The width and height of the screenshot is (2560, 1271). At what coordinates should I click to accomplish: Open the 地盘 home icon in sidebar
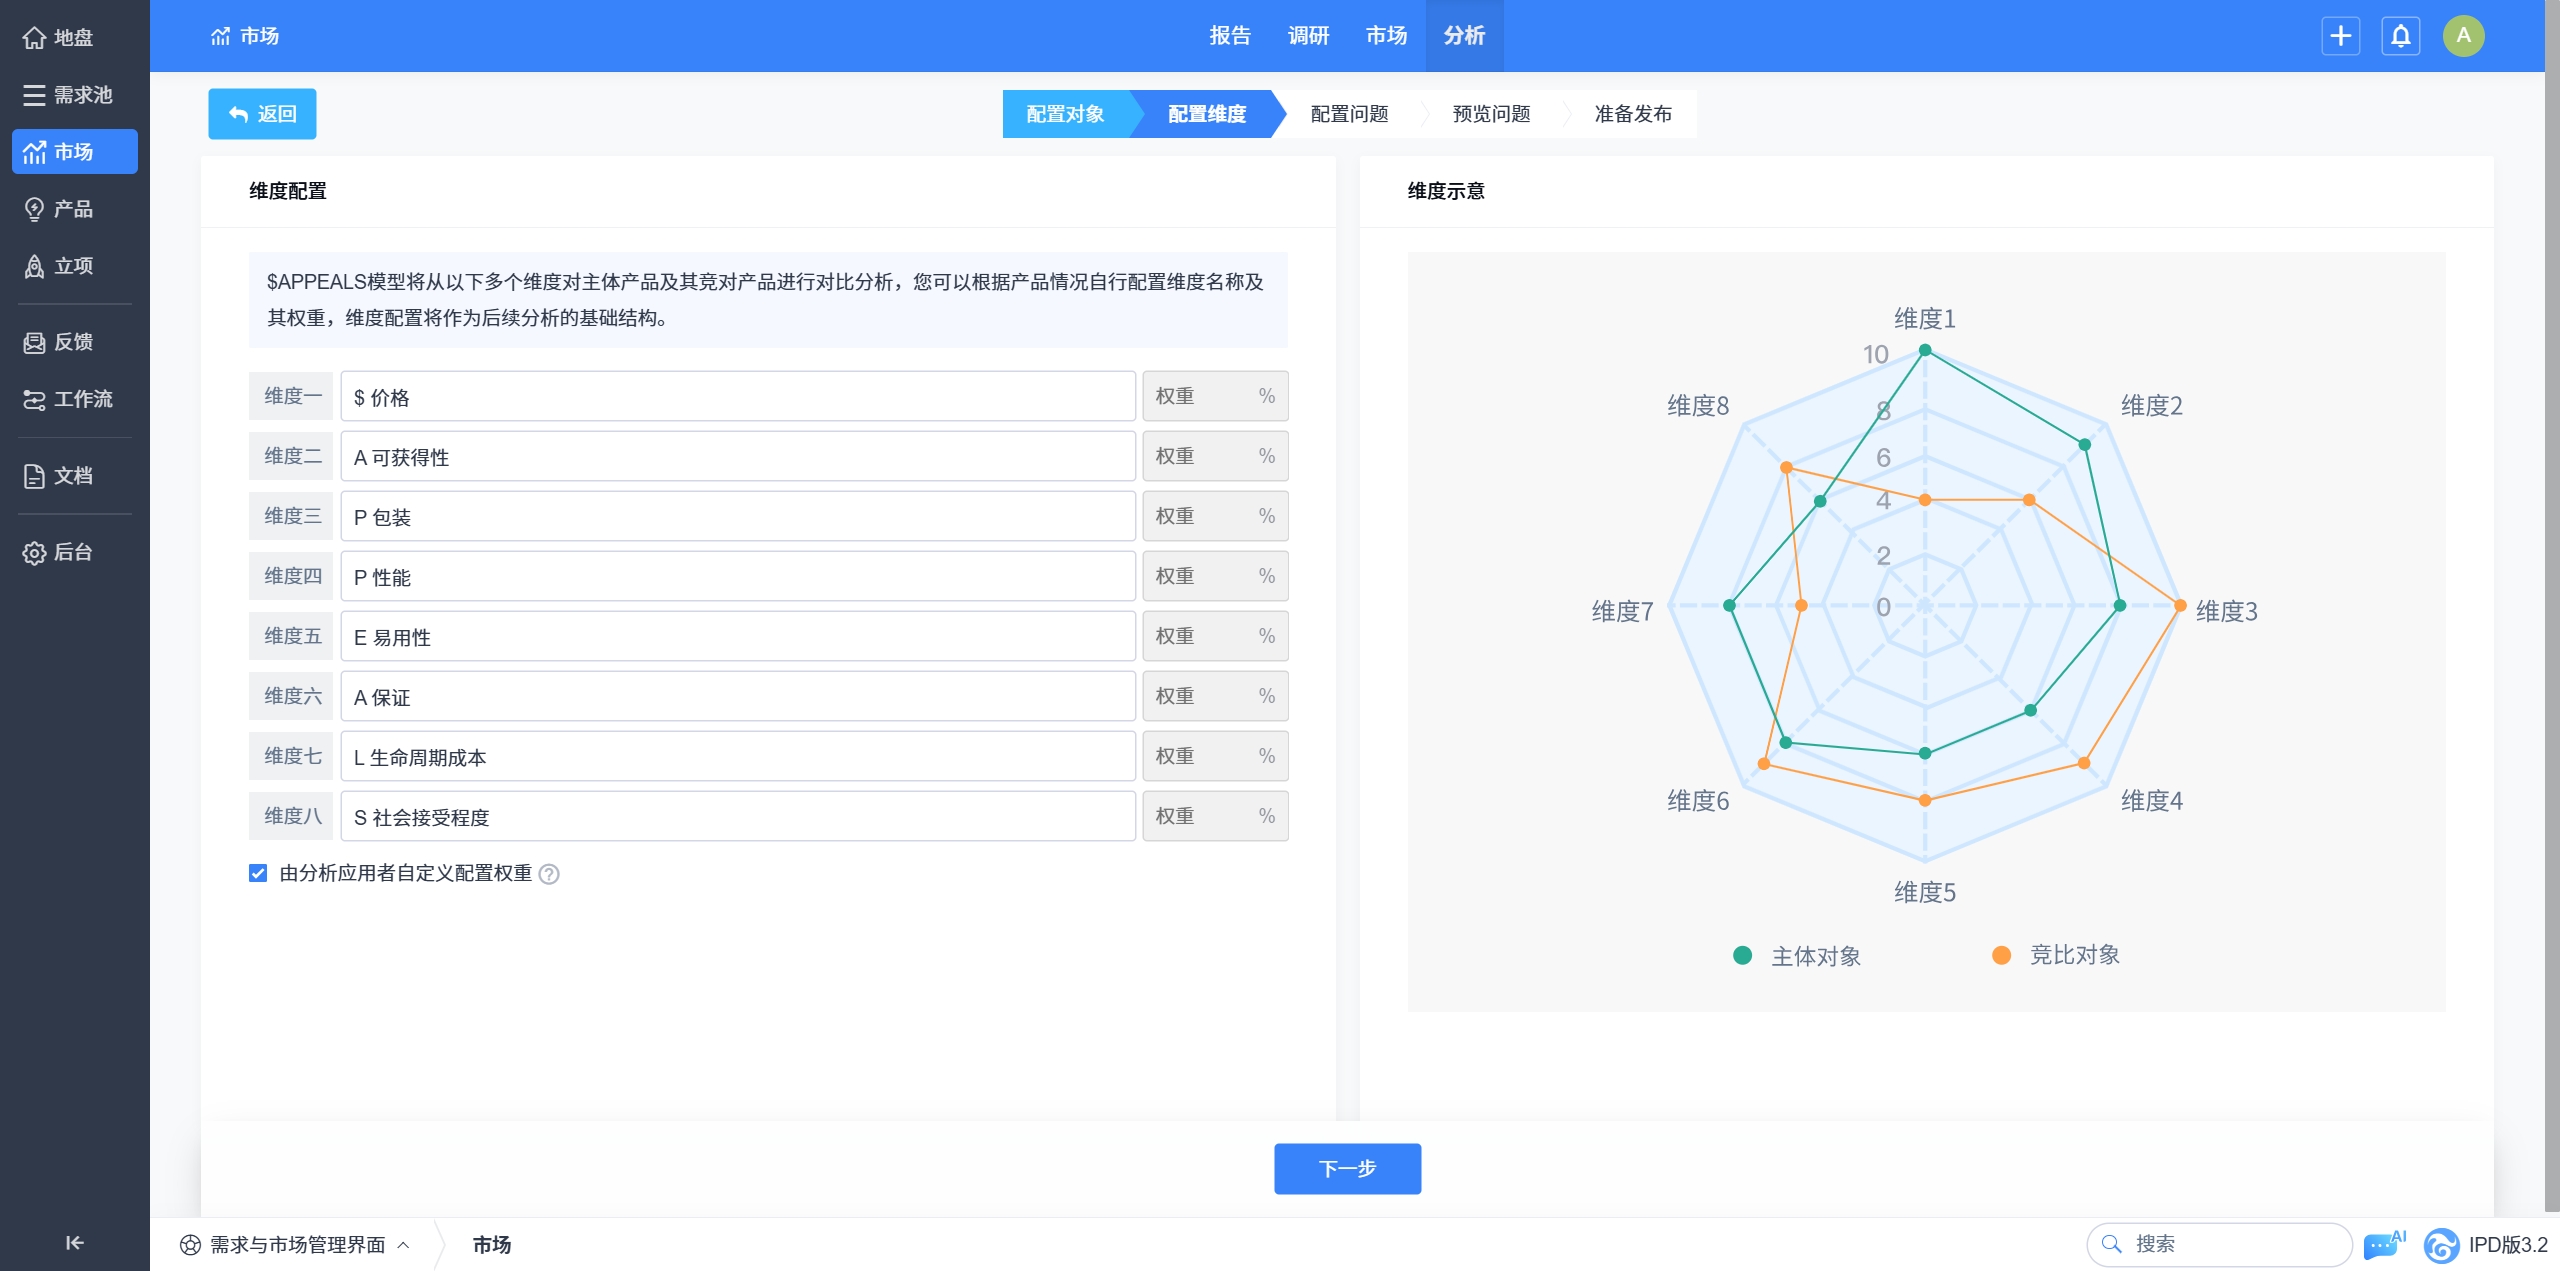click(x=34, y=38)
